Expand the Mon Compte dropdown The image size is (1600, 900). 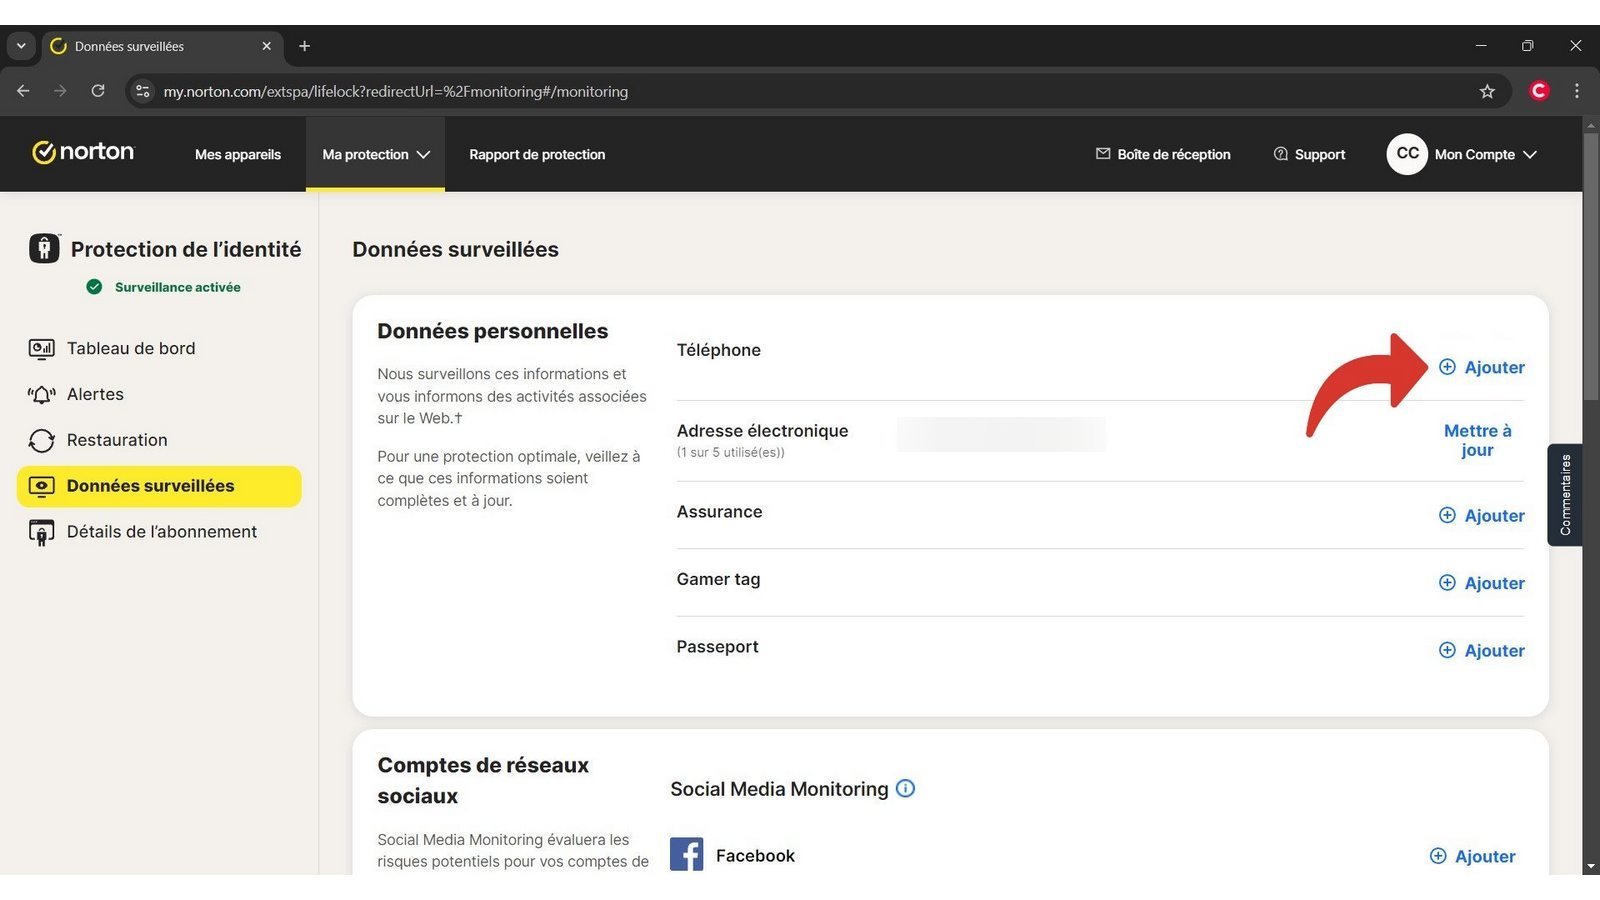pyautogui.click(x=1486, y=154)
